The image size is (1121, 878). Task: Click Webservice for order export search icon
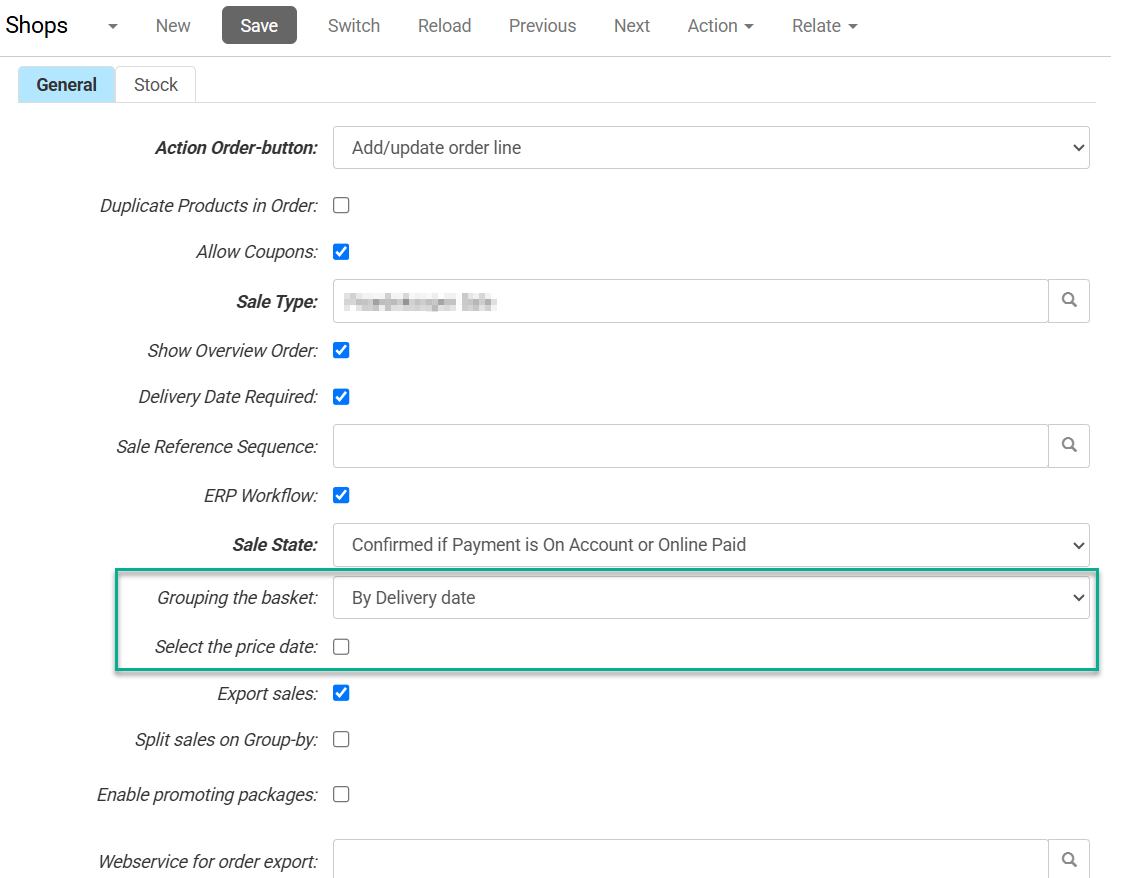point(1069,859)
